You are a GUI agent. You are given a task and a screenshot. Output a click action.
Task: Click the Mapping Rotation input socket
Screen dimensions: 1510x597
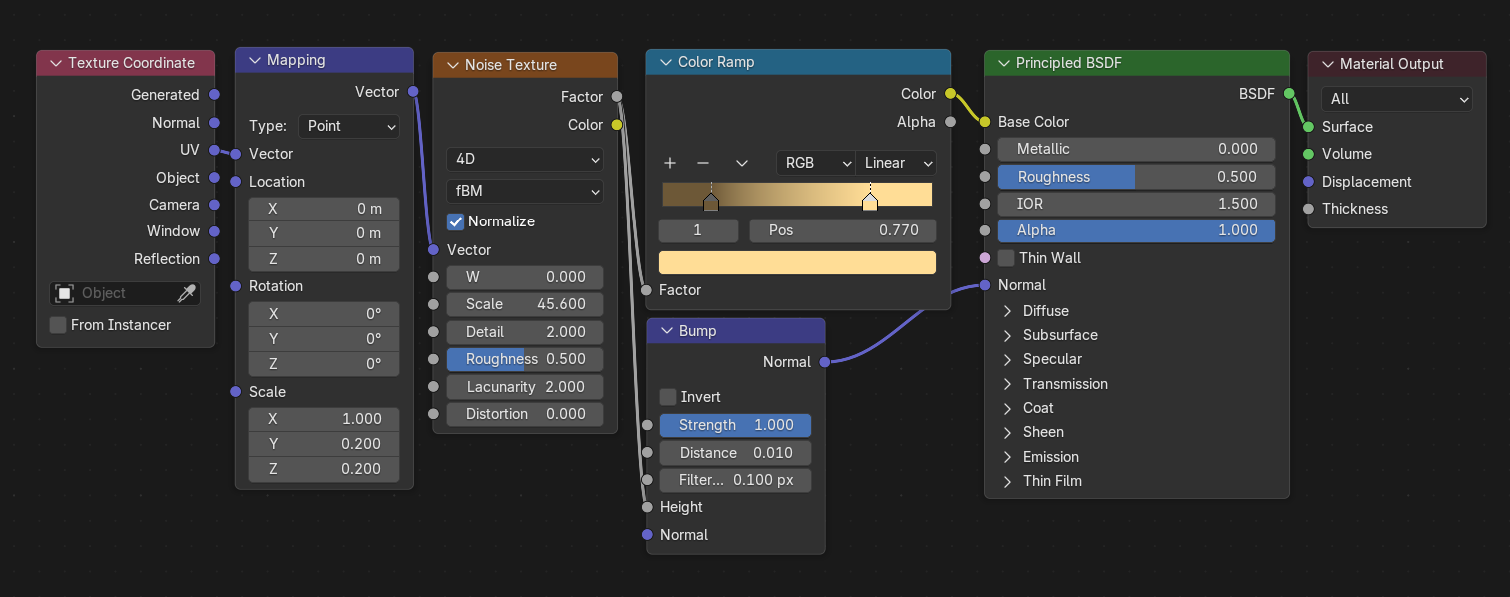coord(236,286)
